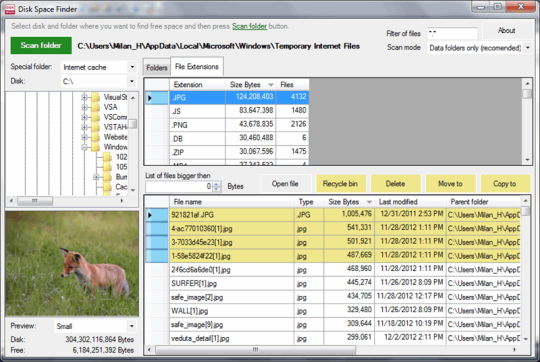Click row header of 921821af.JPG file
This screenshot has height=362, width=540.
[157, 215]
